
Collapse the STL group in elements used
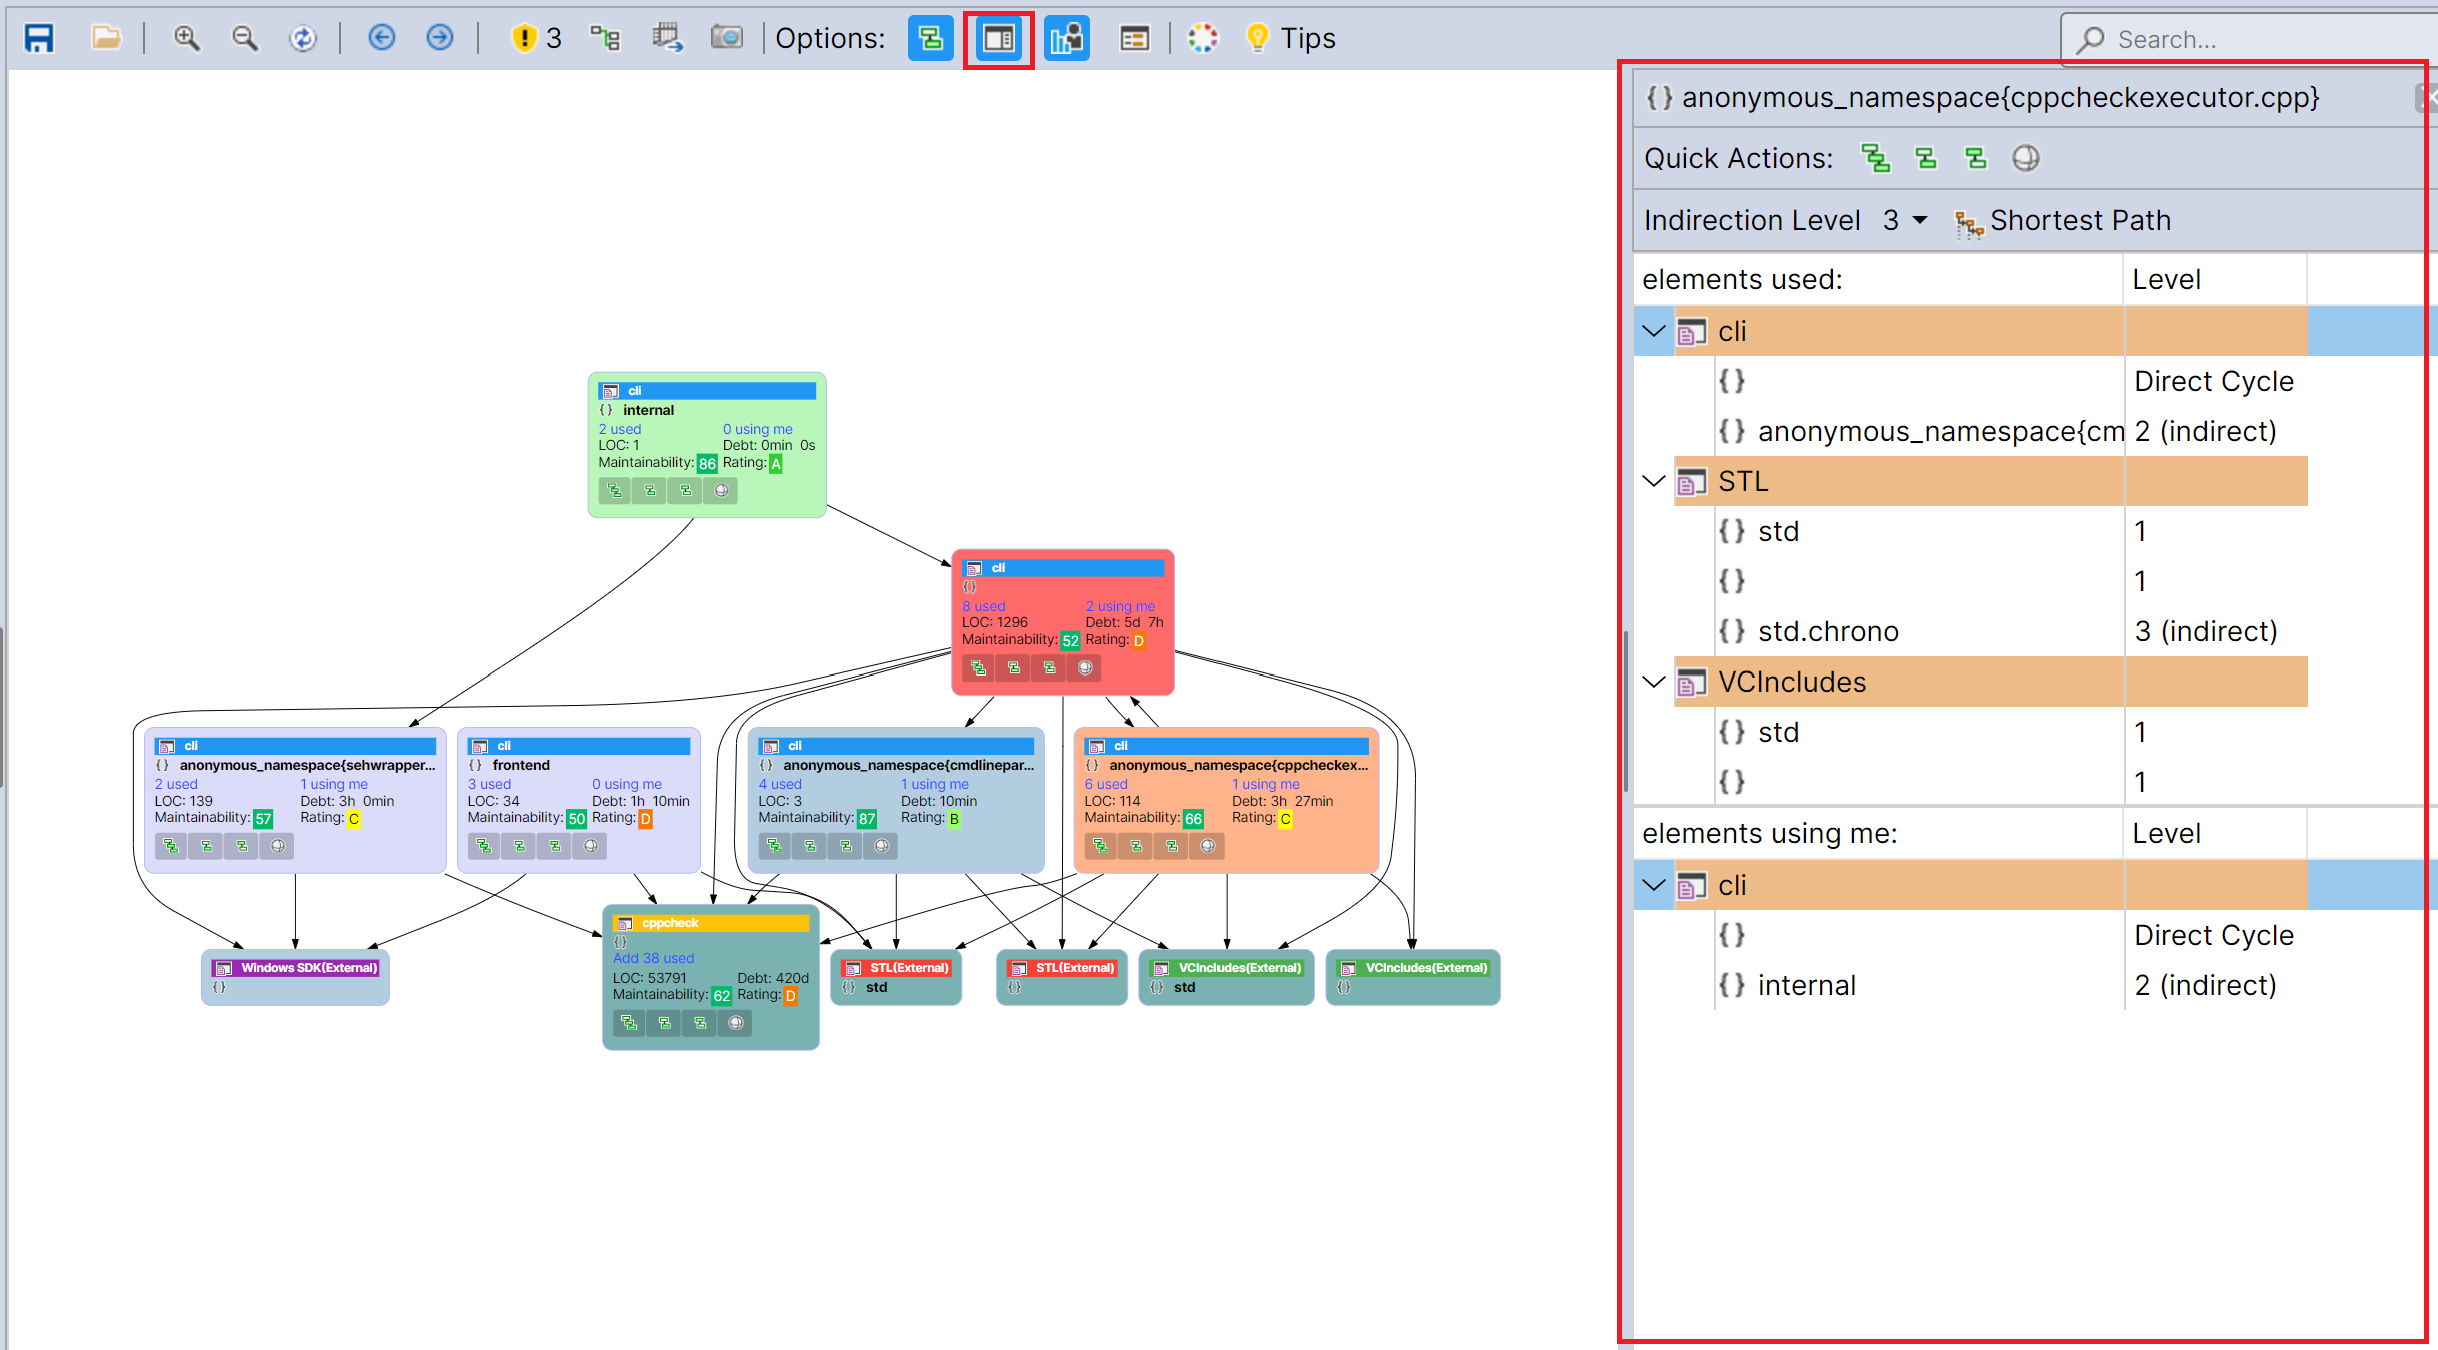coord(1652,481)
